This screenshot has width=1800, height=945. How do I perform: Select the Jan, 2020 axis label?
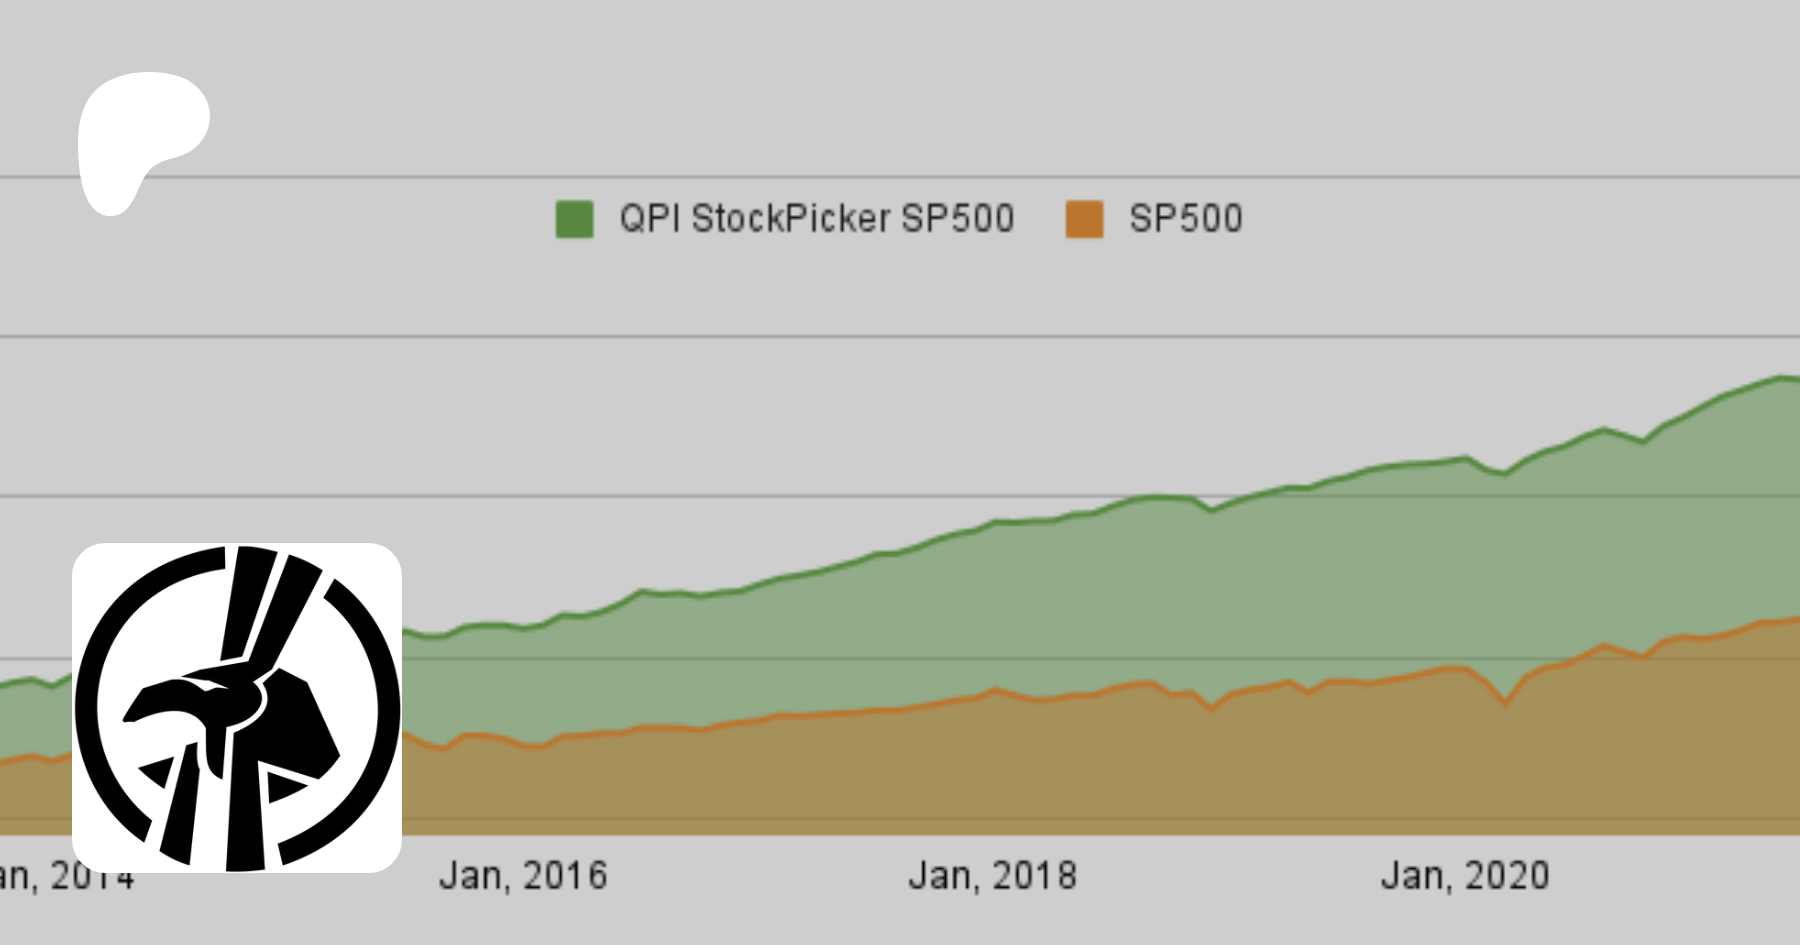click(1464, 876)
